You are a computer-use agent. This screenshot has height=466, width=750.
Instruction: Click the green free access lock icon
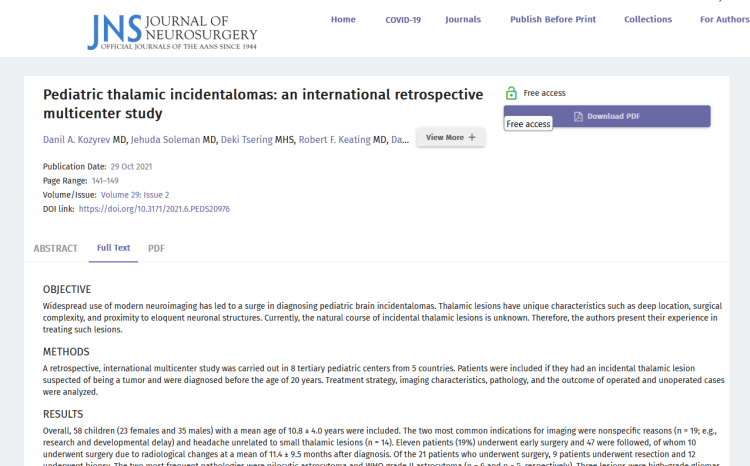pyautogui.click(x=511, y=93)
